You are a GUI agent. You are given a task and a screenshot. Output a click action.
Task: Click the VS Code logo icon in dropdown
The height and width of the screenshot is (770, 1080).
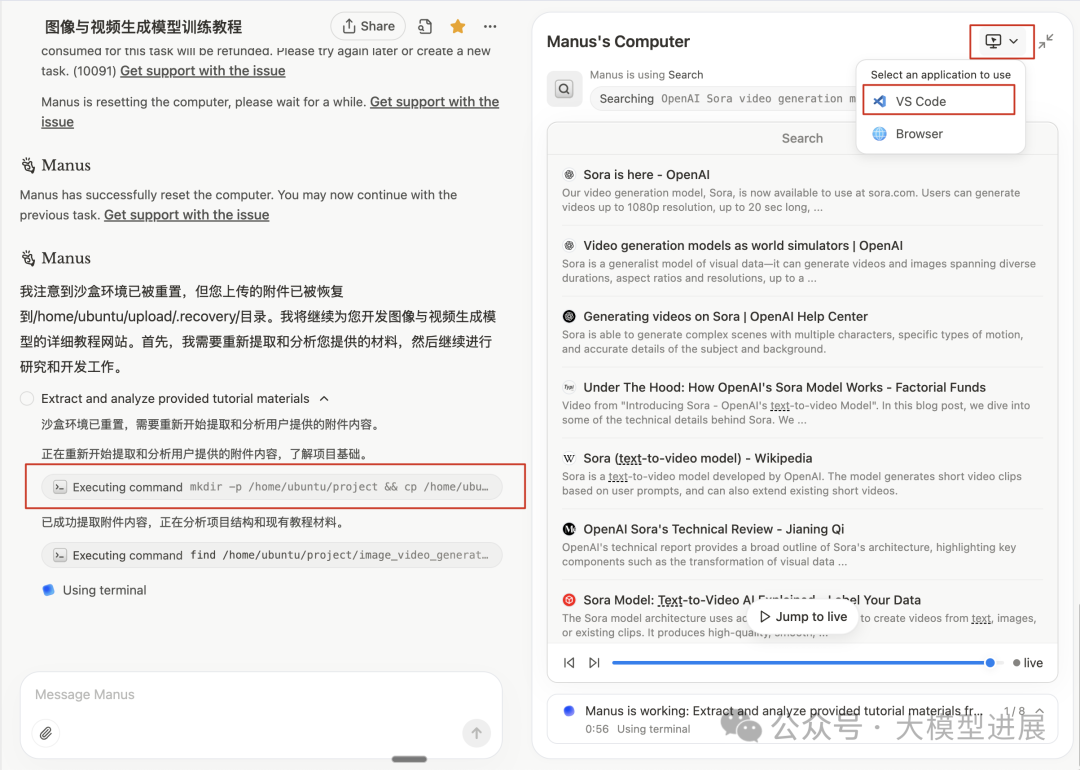pos(880,101)
